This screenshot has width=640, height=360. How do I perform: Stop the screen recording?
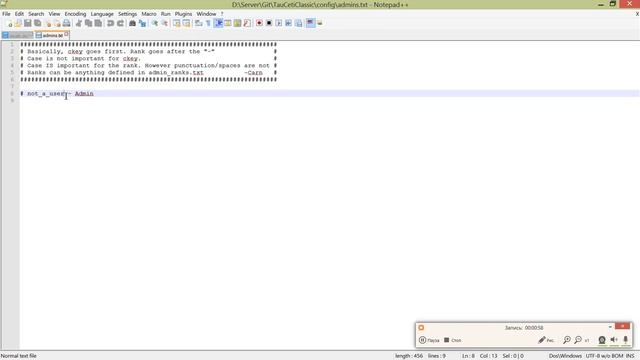pyautogui.click(x=452, y=340)
